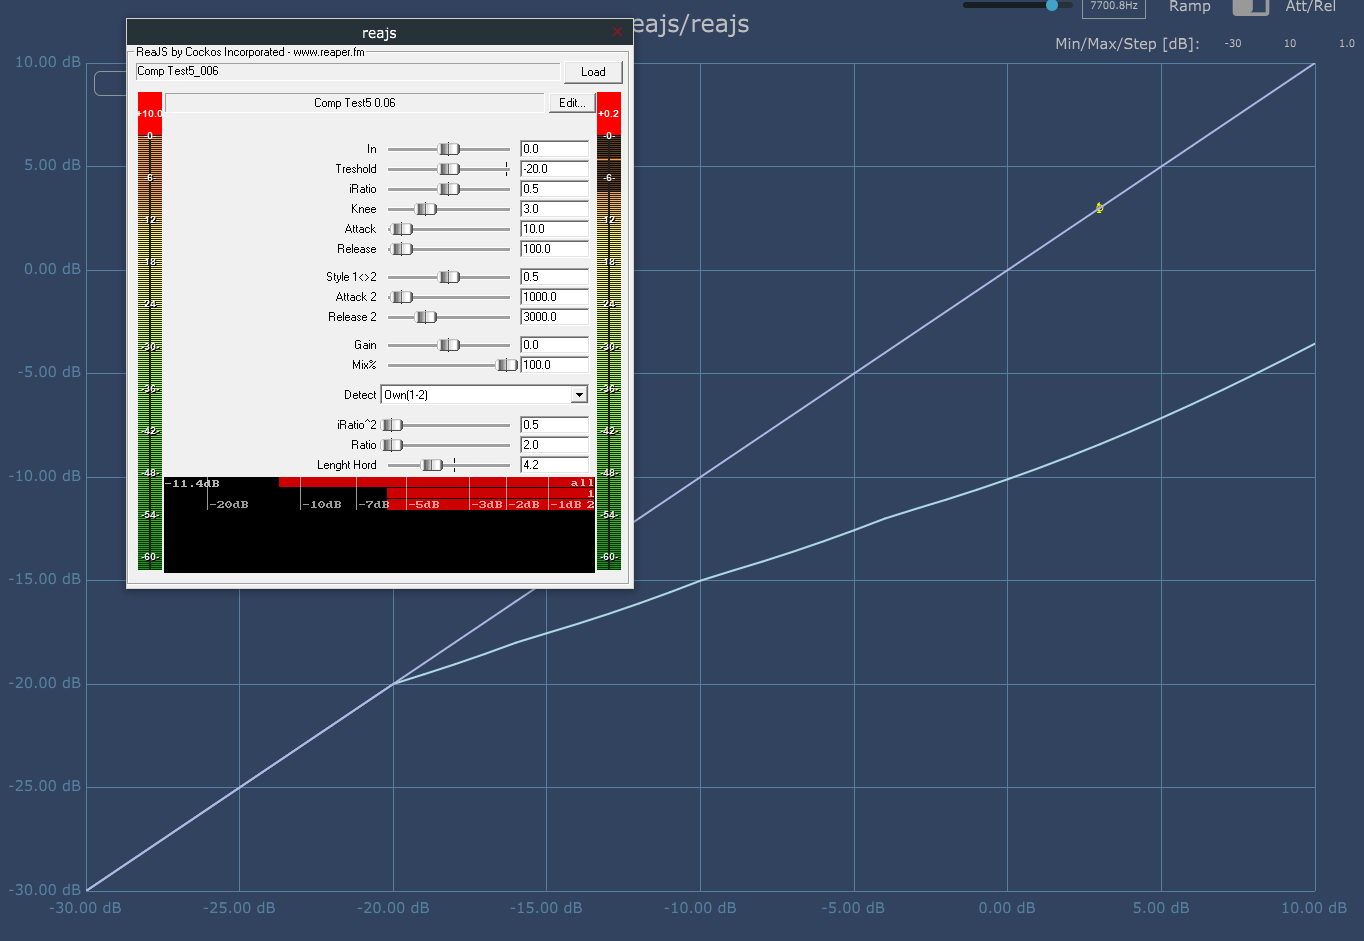Screen dimensions: 1364x941
Task: Click the Ratio slider handle
Action: pos(392,445)
